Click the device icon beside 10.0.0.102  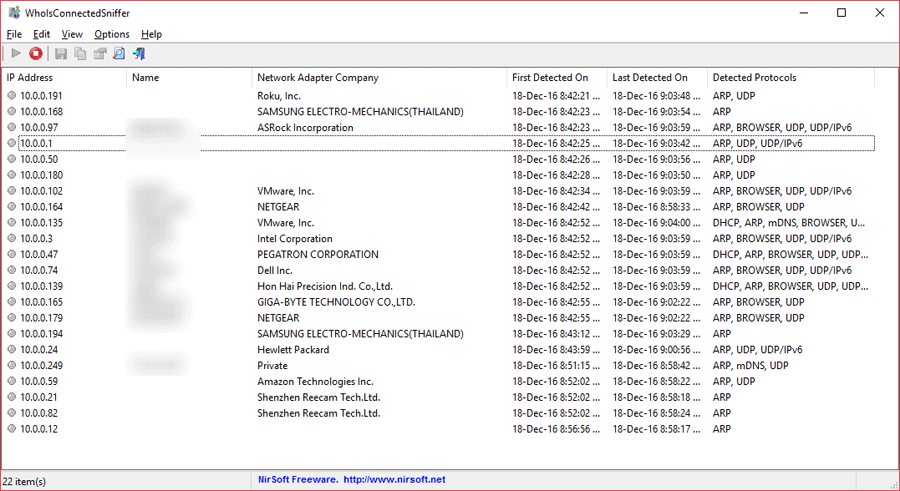[x=11, y=191]
